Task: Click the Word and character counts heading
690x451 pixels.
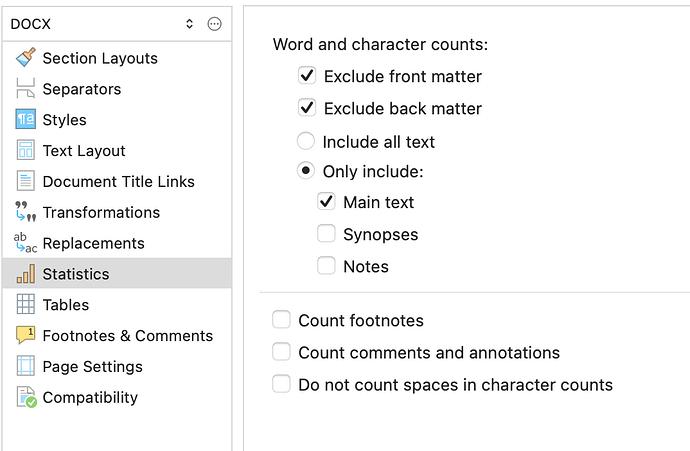Action: click(380, 44)
